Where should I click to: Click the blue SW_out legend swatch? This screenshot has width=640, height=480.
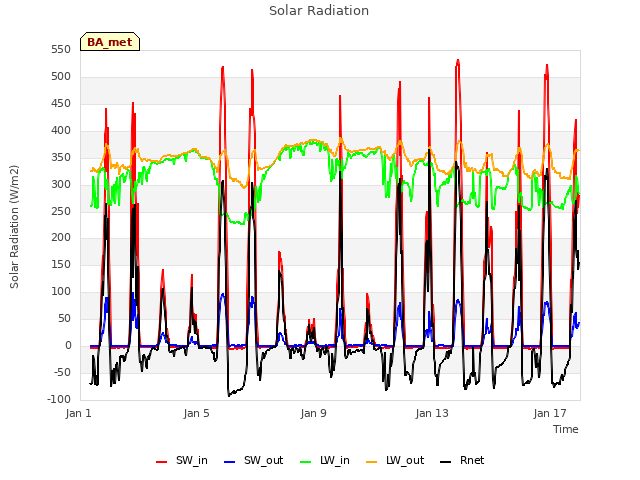coord(230,462)
